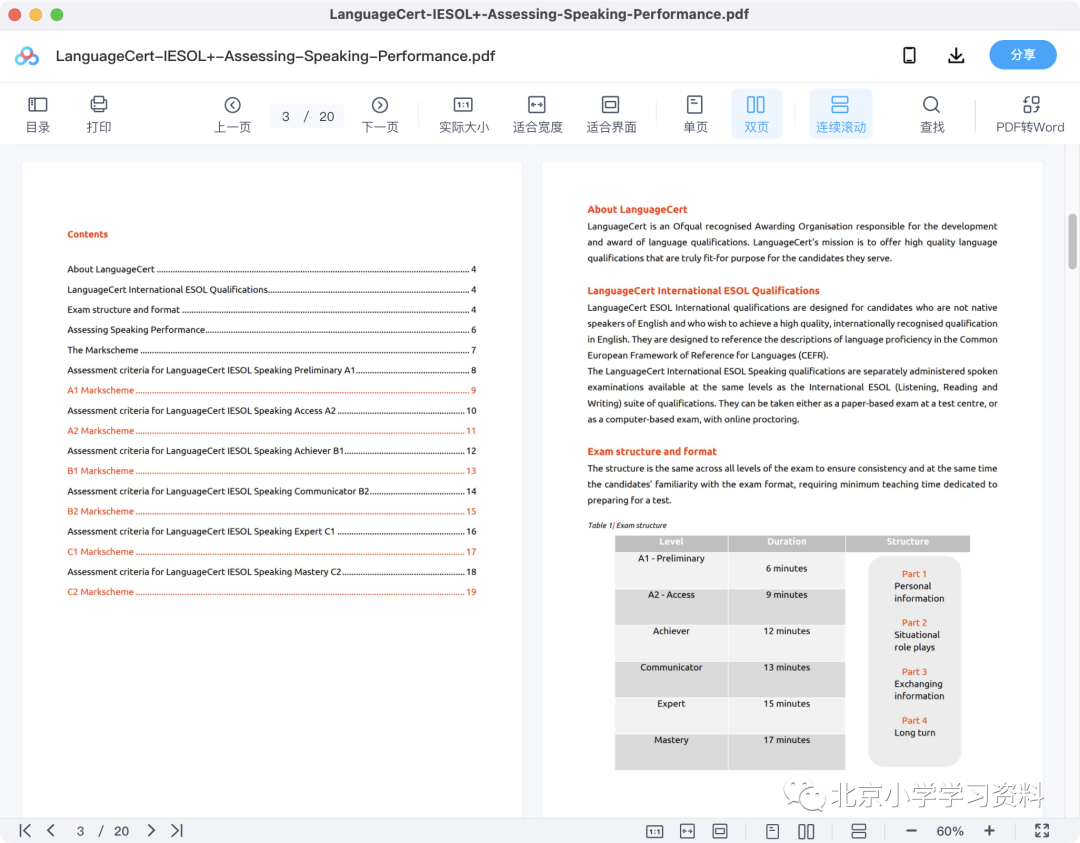The height and width of the screenshot is (843, 1080).
Task: Jump to last page in bottom bar
Action: pyautogui.click(x=177, y=831)
